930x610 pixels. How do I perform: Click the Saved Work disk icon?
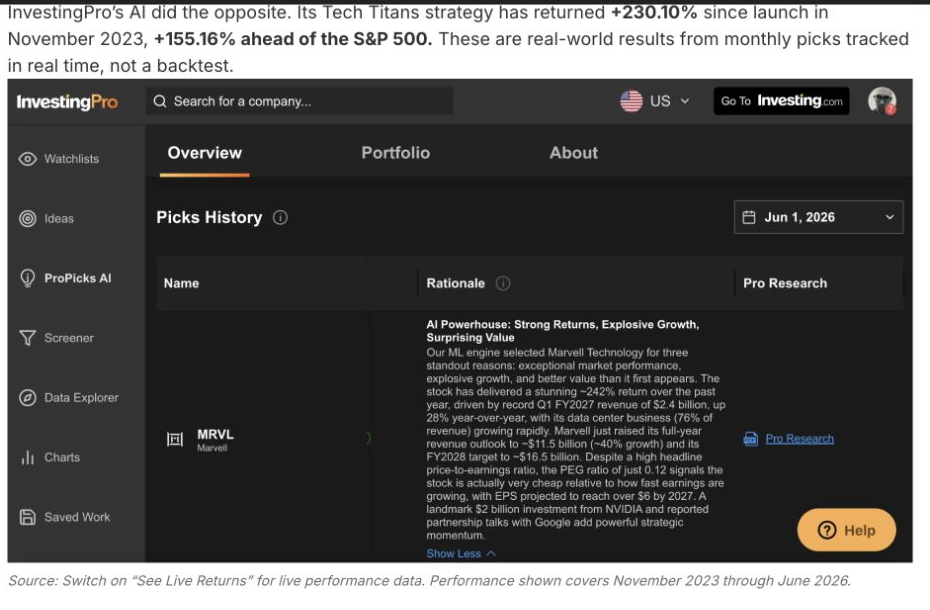[27, 517]
